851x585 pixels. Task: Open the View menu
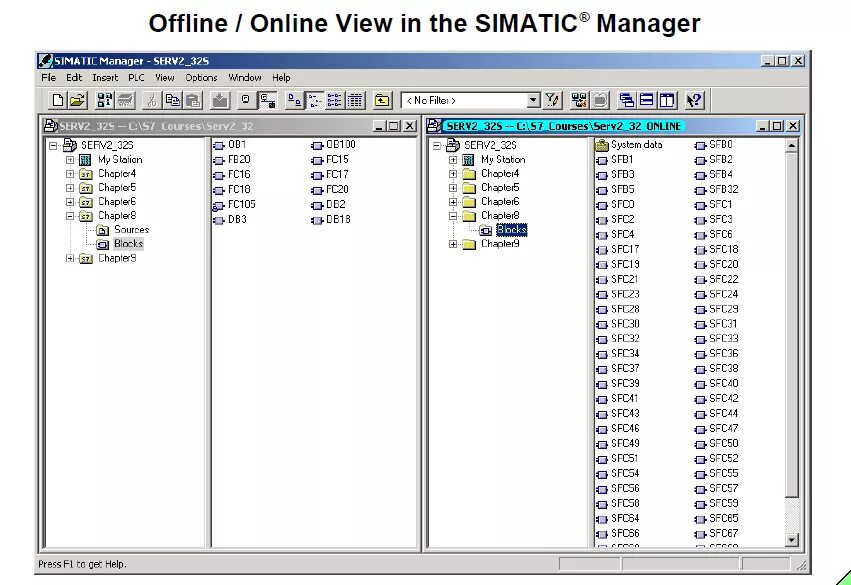[164, 78]
